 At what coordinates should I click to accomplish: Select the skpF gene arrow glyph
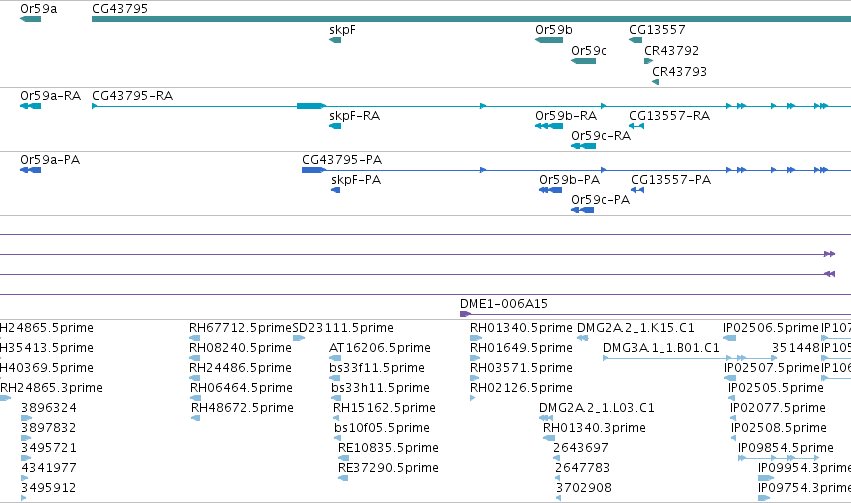coord(335,40)
